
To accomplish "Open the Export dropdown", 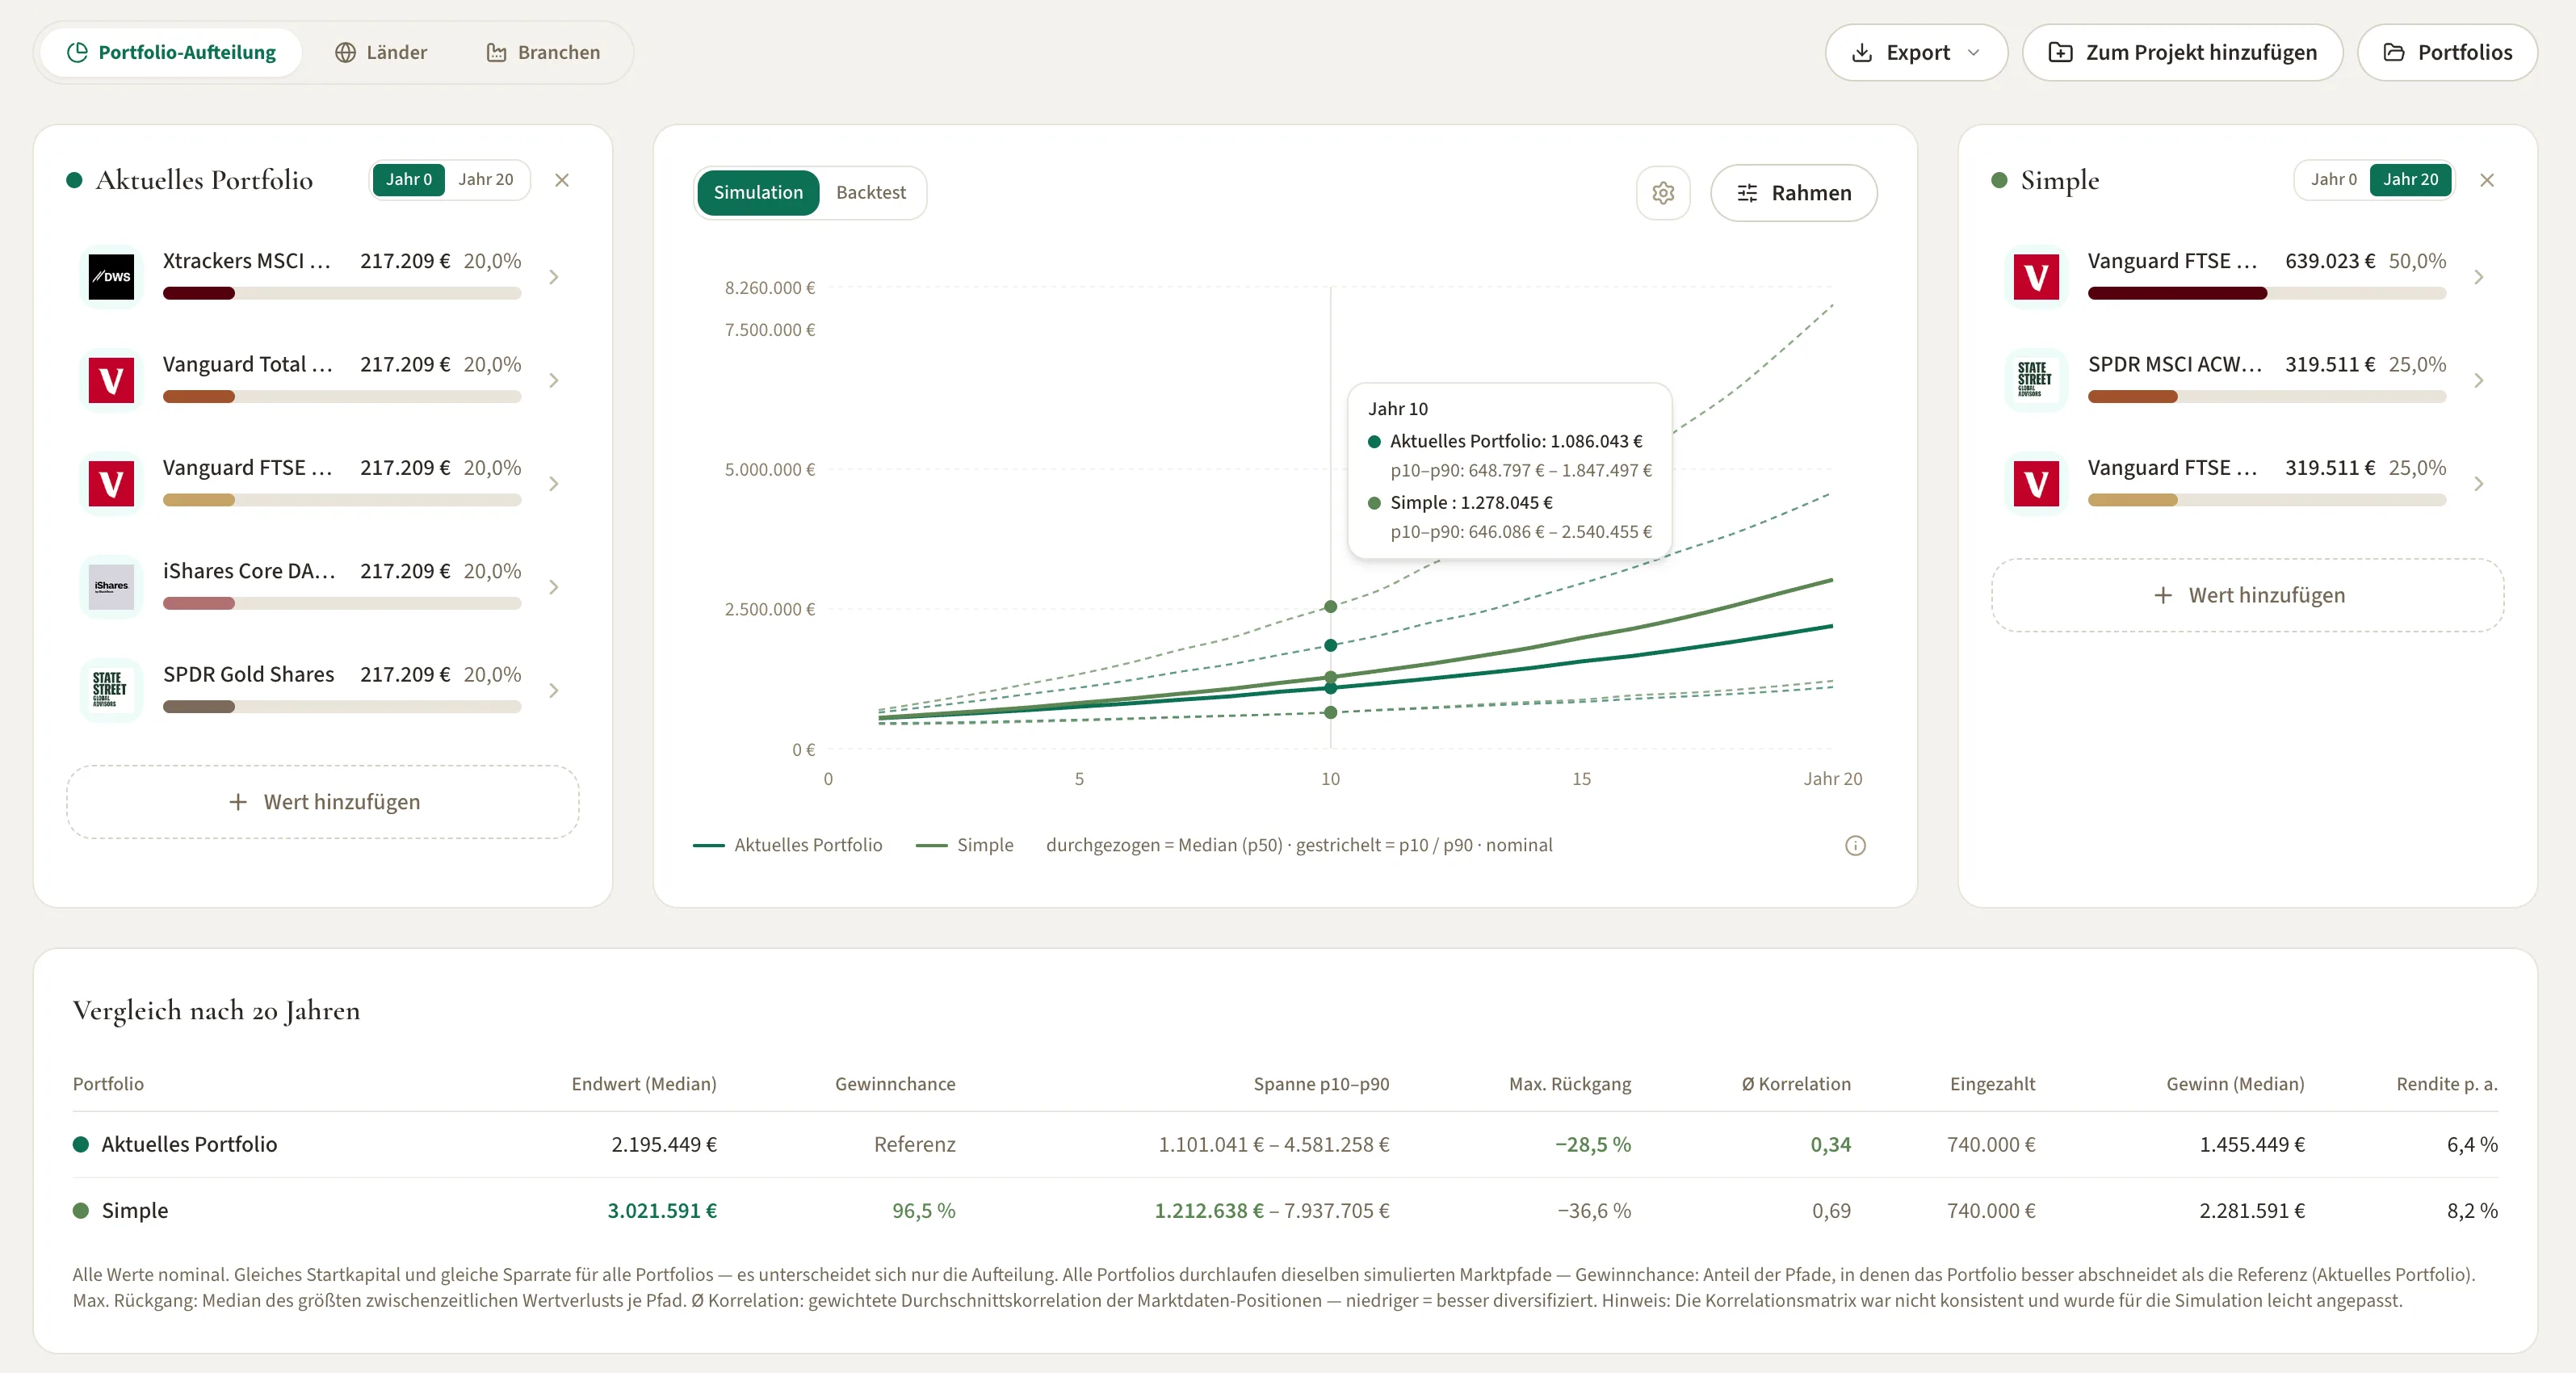I will pos(1916,53).
